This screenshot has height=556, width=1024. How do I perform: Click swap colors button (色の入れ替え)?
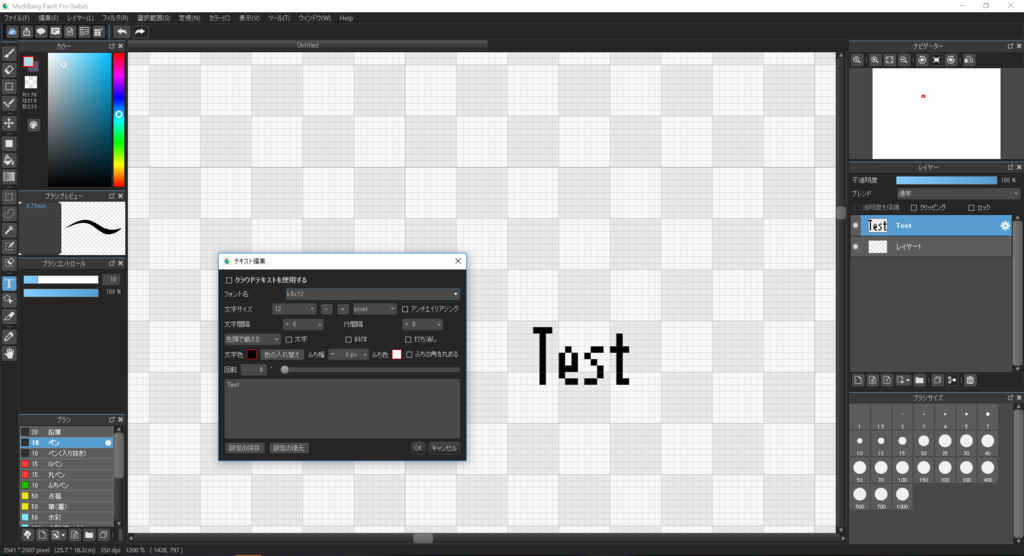click(282, 355)
